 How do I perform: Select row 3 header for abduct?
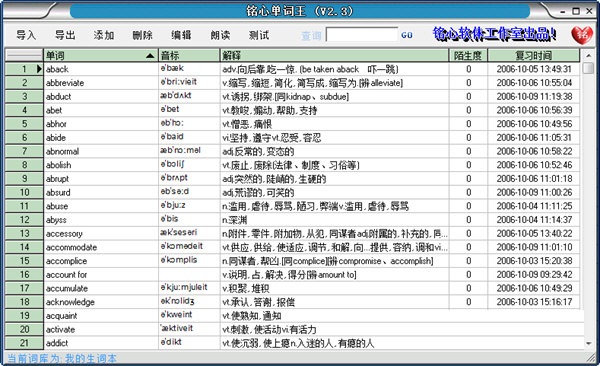click(x=24, y=96)
